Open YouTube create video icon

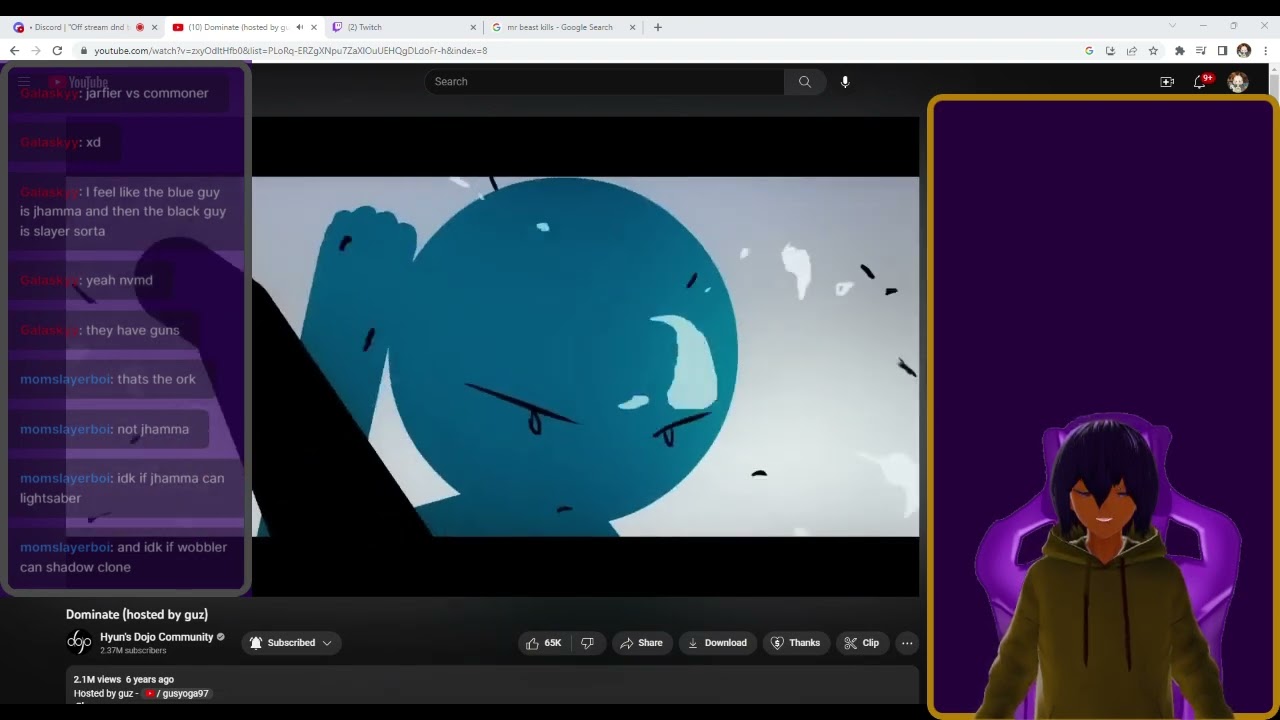1167,82
